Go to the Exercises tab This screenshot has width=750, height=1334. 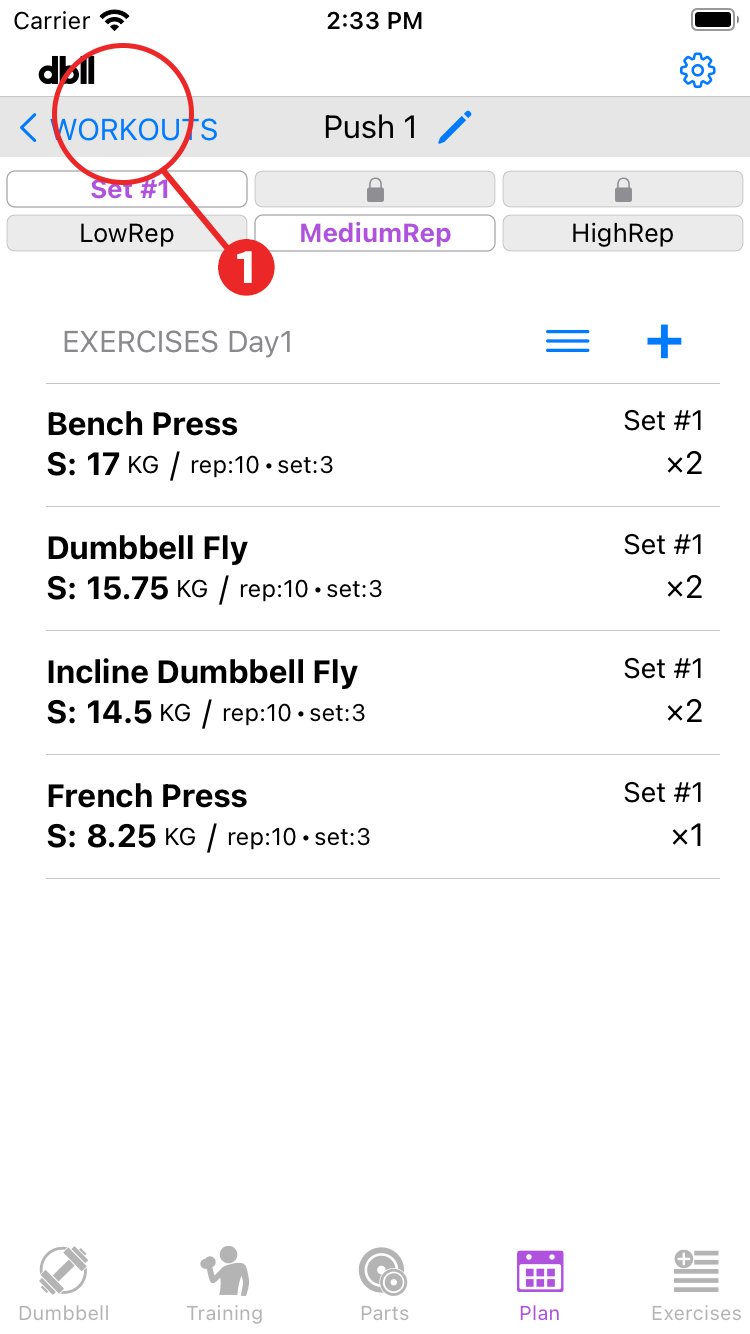point(696,1283)
